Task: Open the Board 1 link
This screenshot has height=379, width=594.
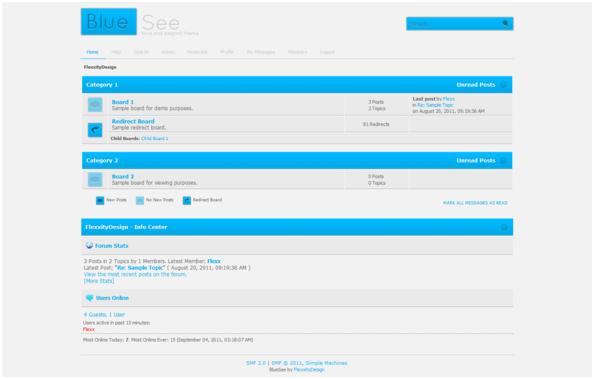Action: (123, 102)
